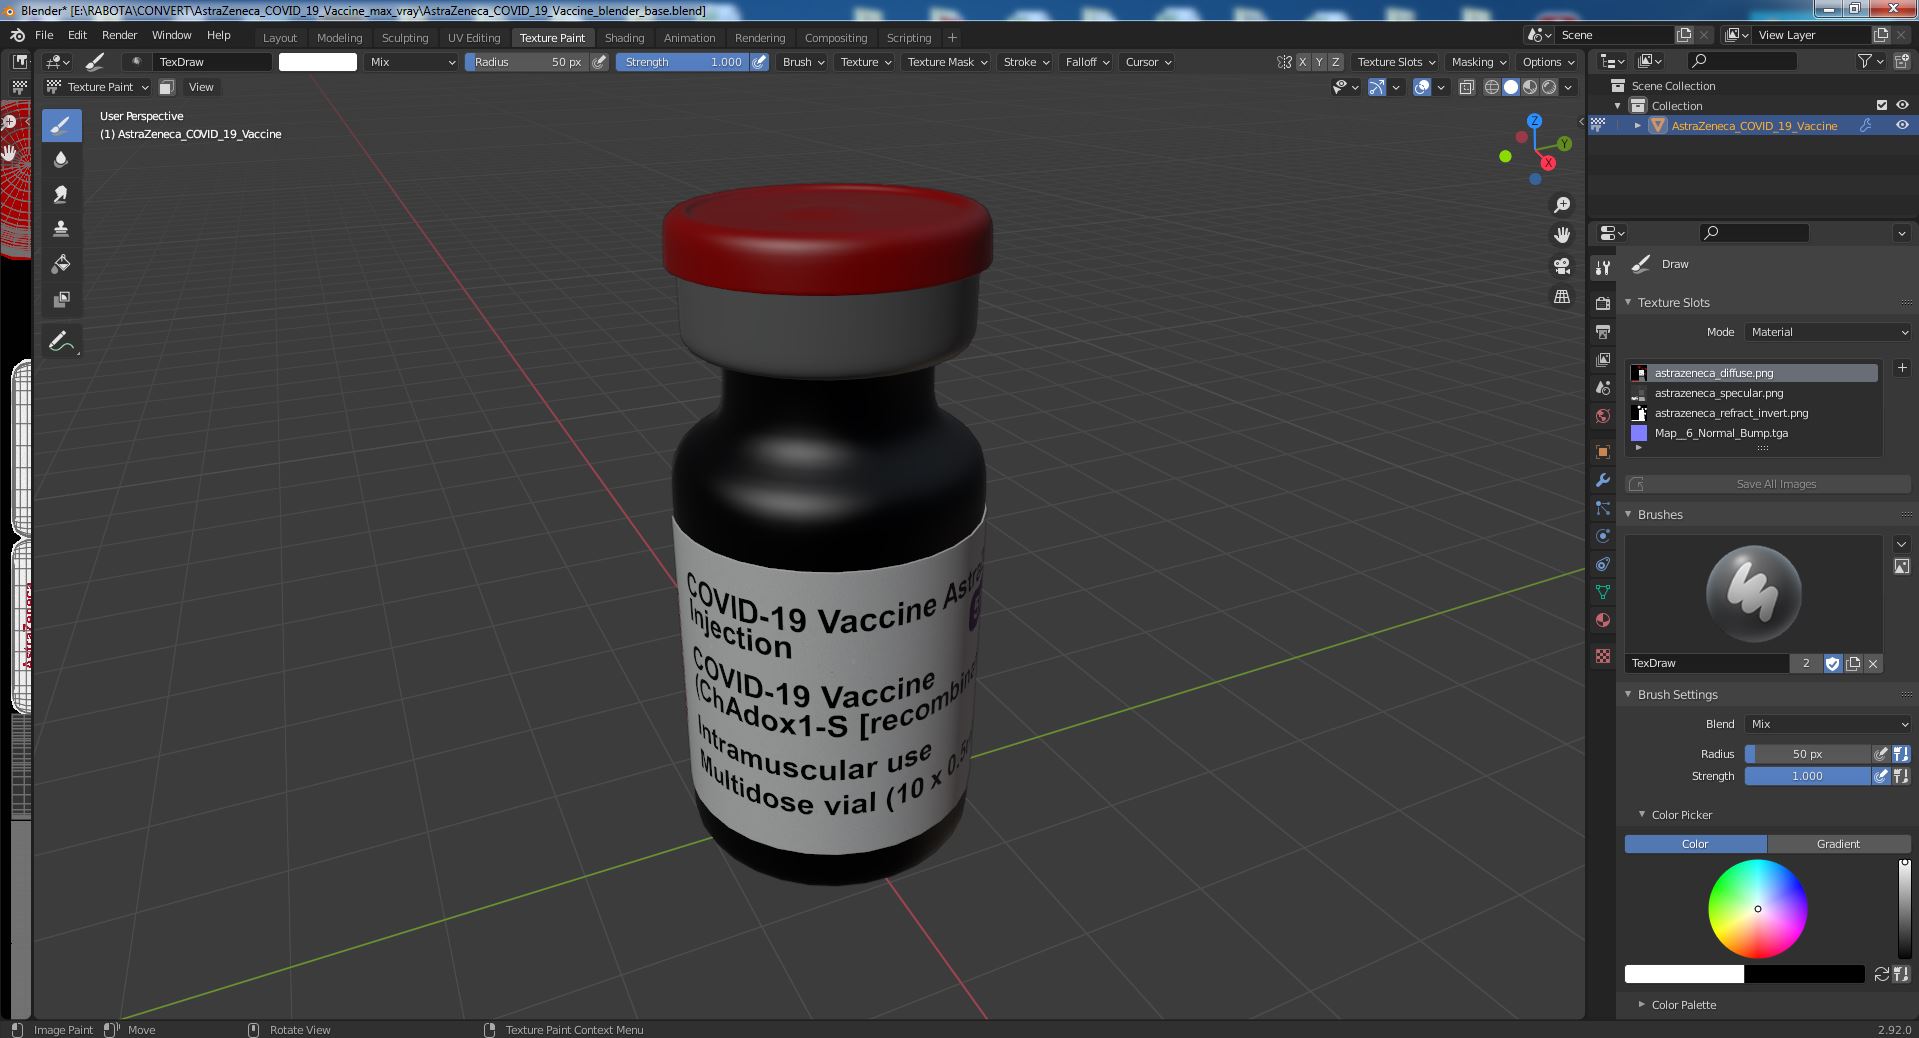Click the pan view hand gizmo

click(1562, 235)
